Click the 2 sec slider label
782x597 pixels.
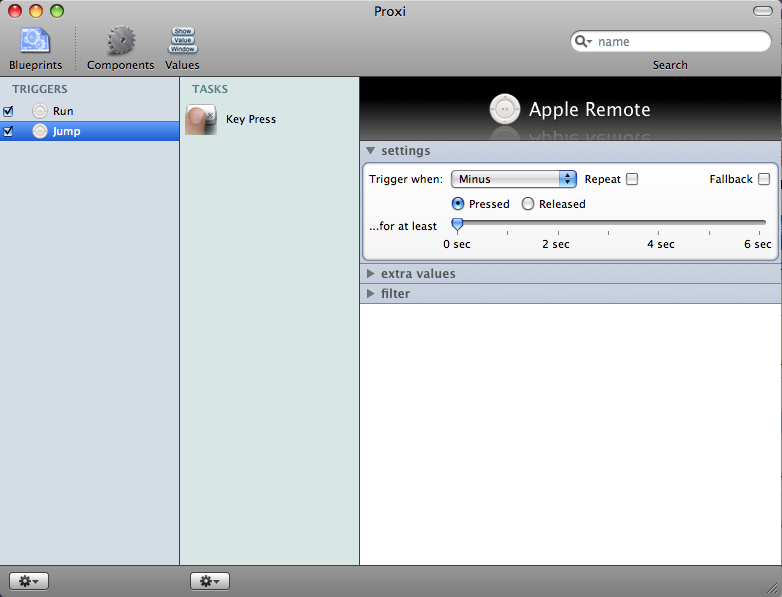pos(556,244)
